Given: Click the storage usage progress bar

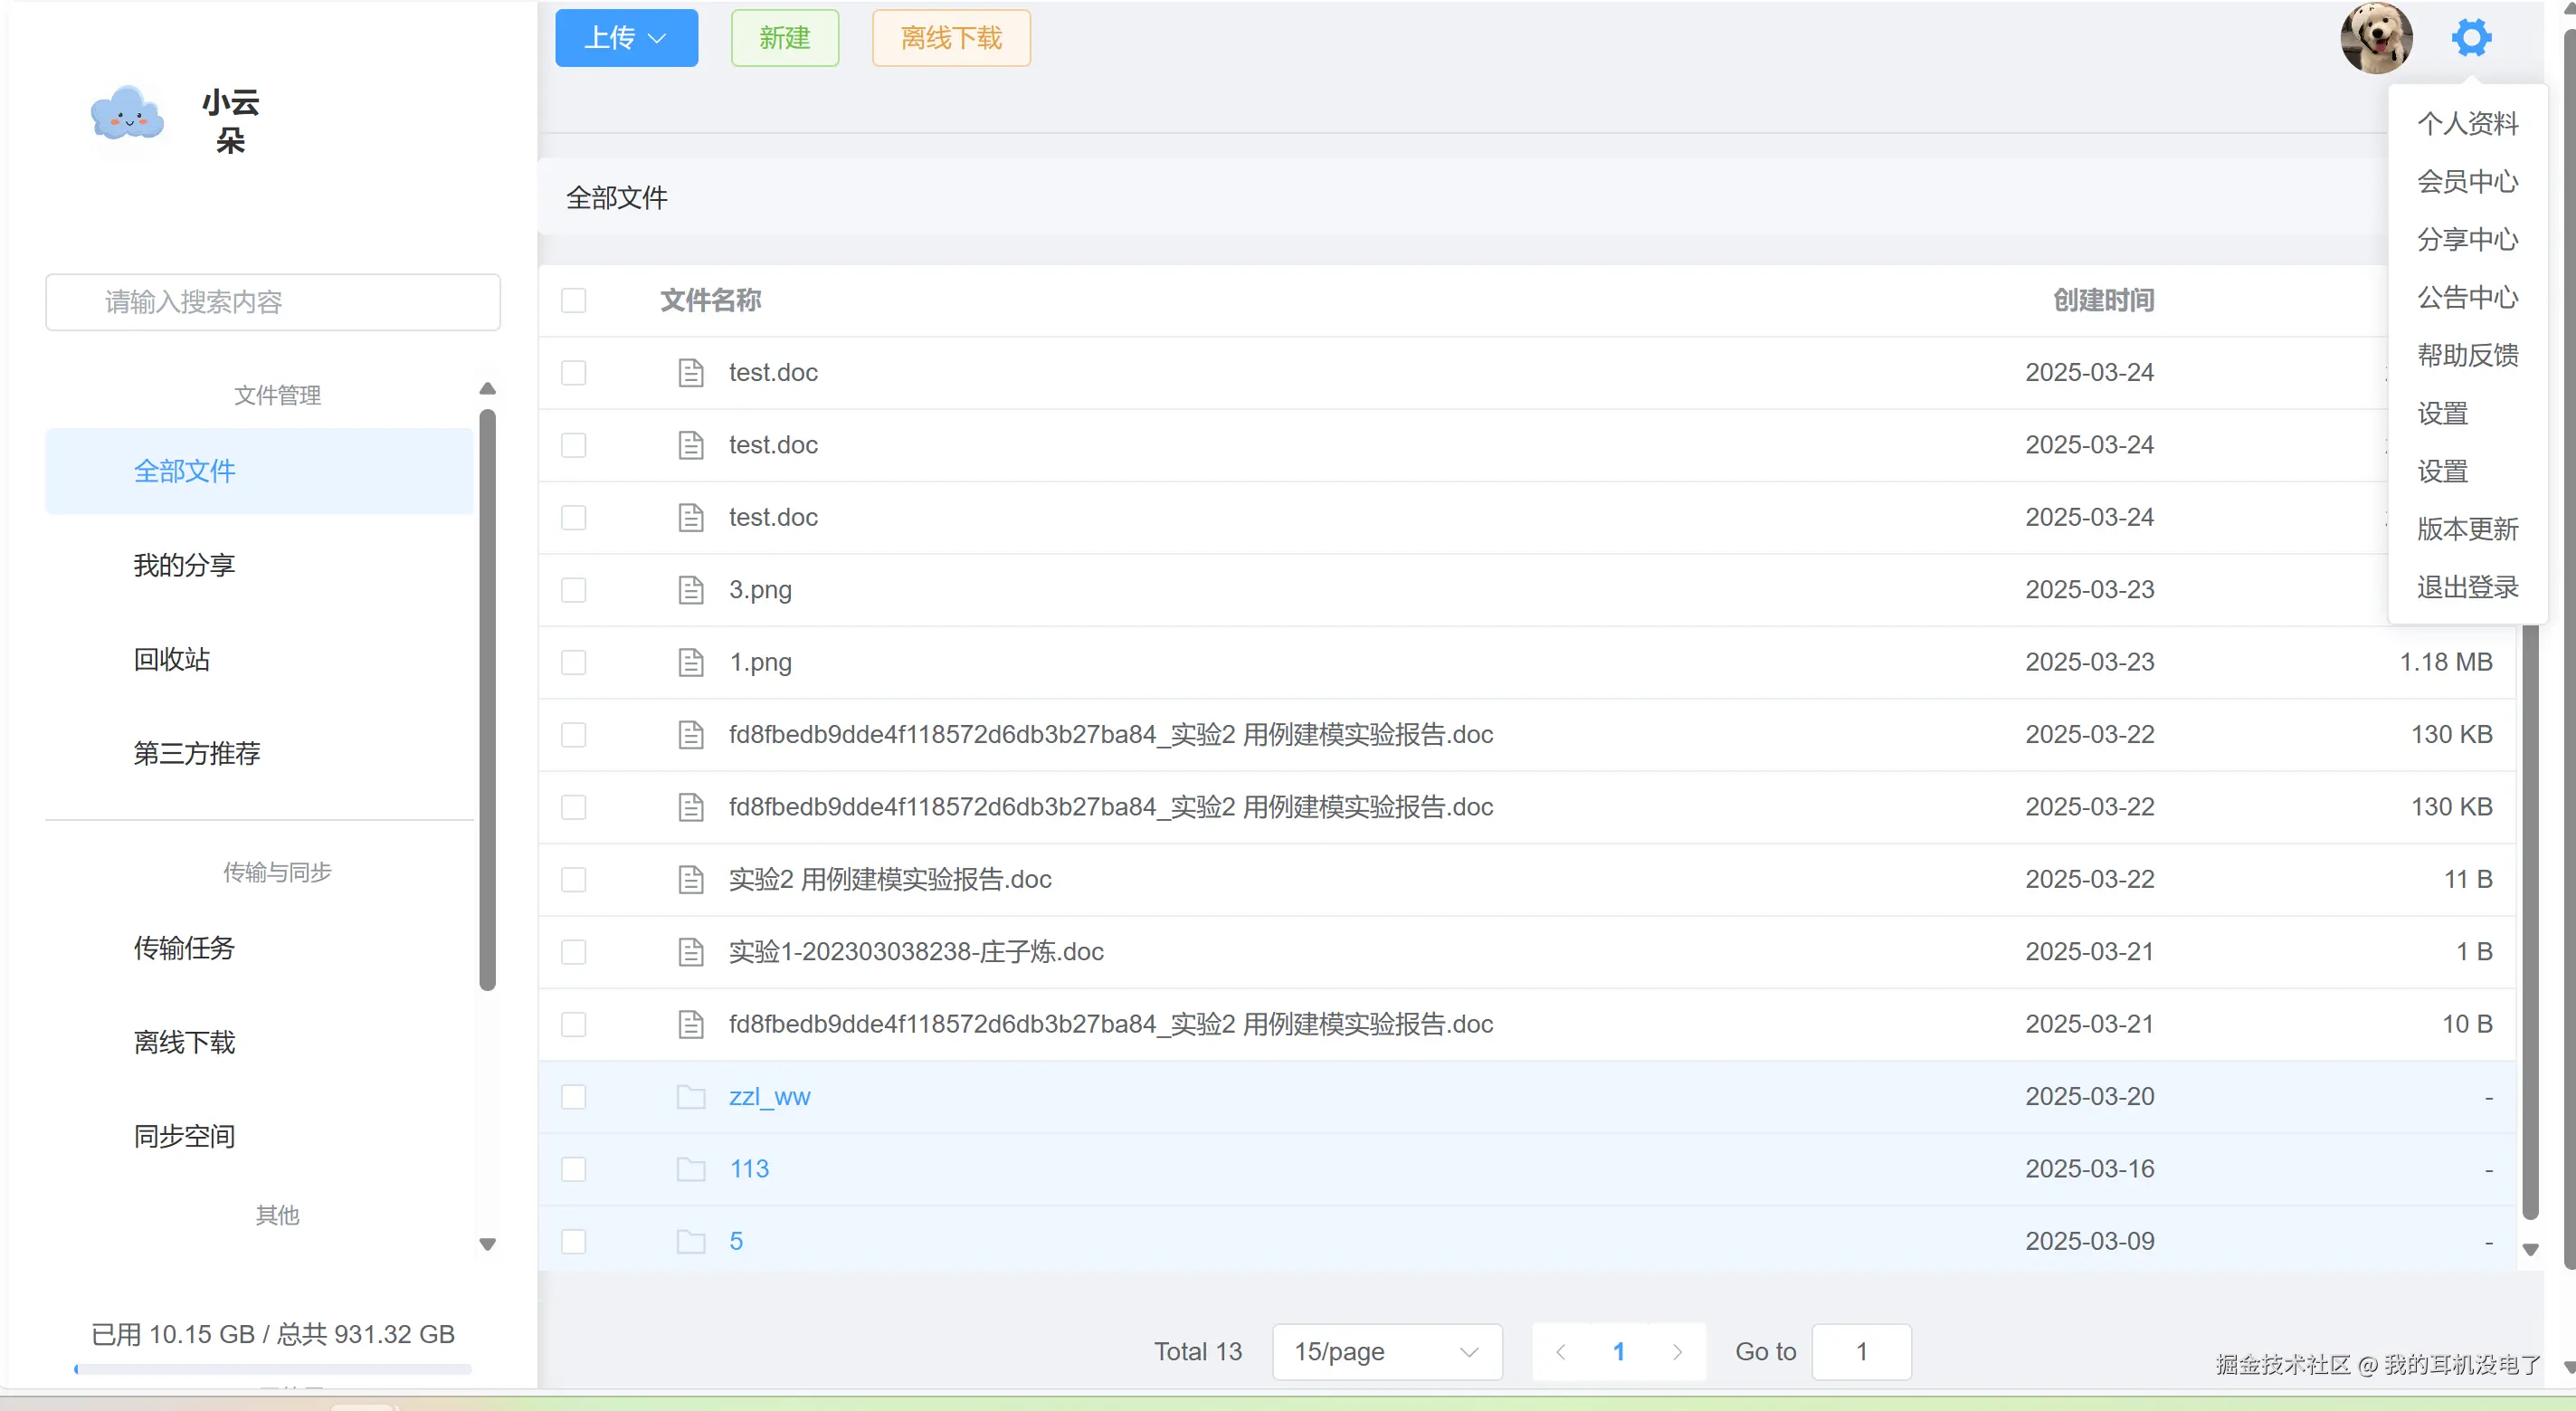Looking at the screenshot, I should point(272,1369).
